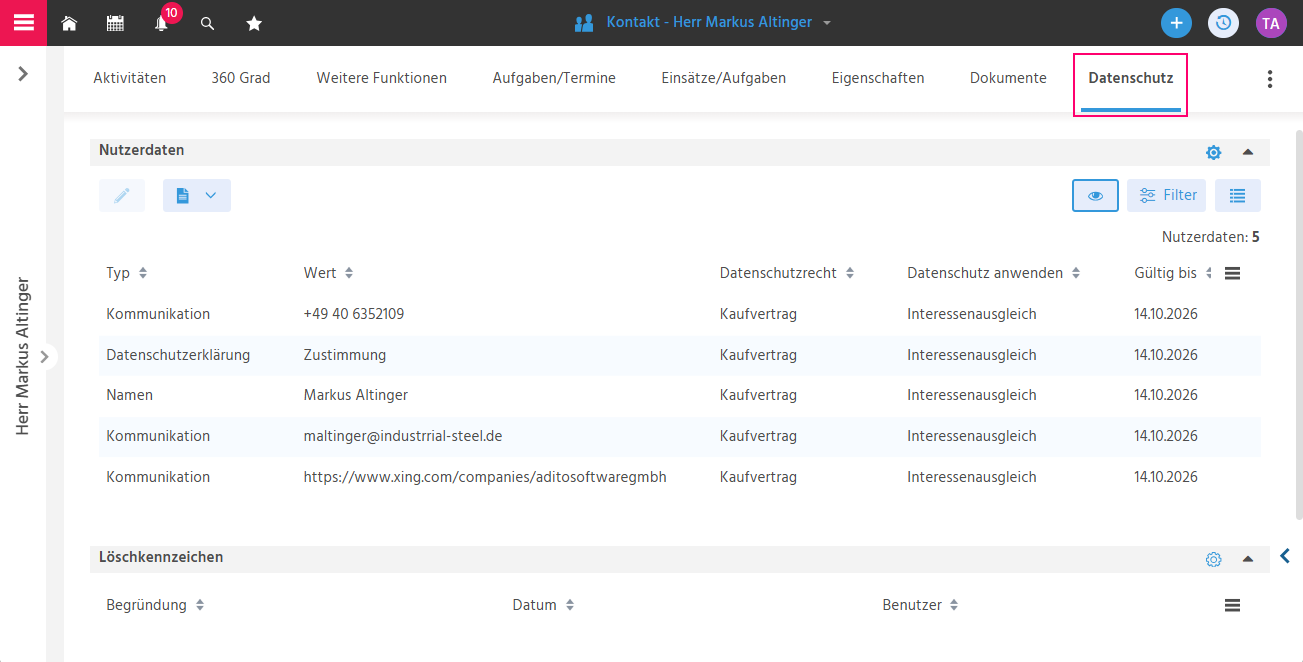Open the three-dot tab overflow menu
This screenshot has height=662, width=1303.
tap(1270, 79)
